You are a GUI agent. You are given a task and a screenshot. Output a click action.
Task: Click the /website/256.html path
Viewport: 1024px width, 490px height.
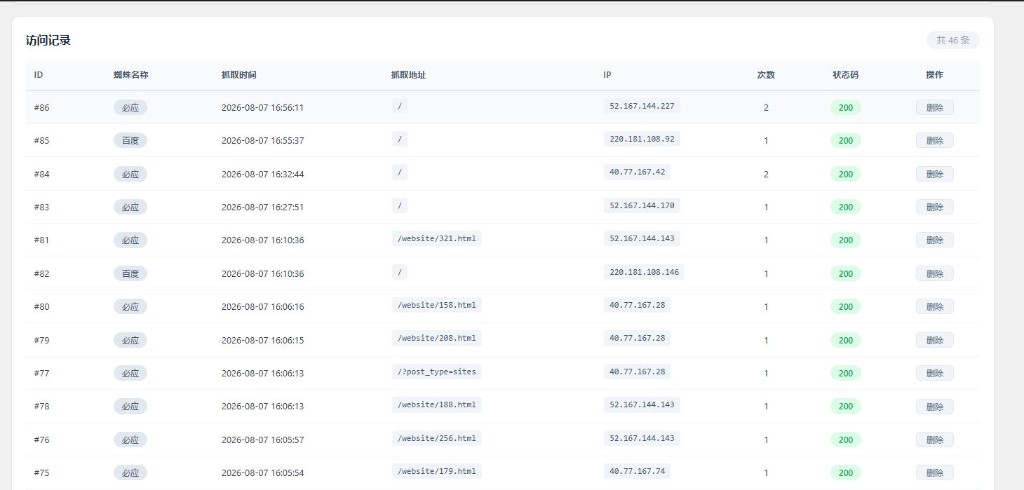[436, 438]
